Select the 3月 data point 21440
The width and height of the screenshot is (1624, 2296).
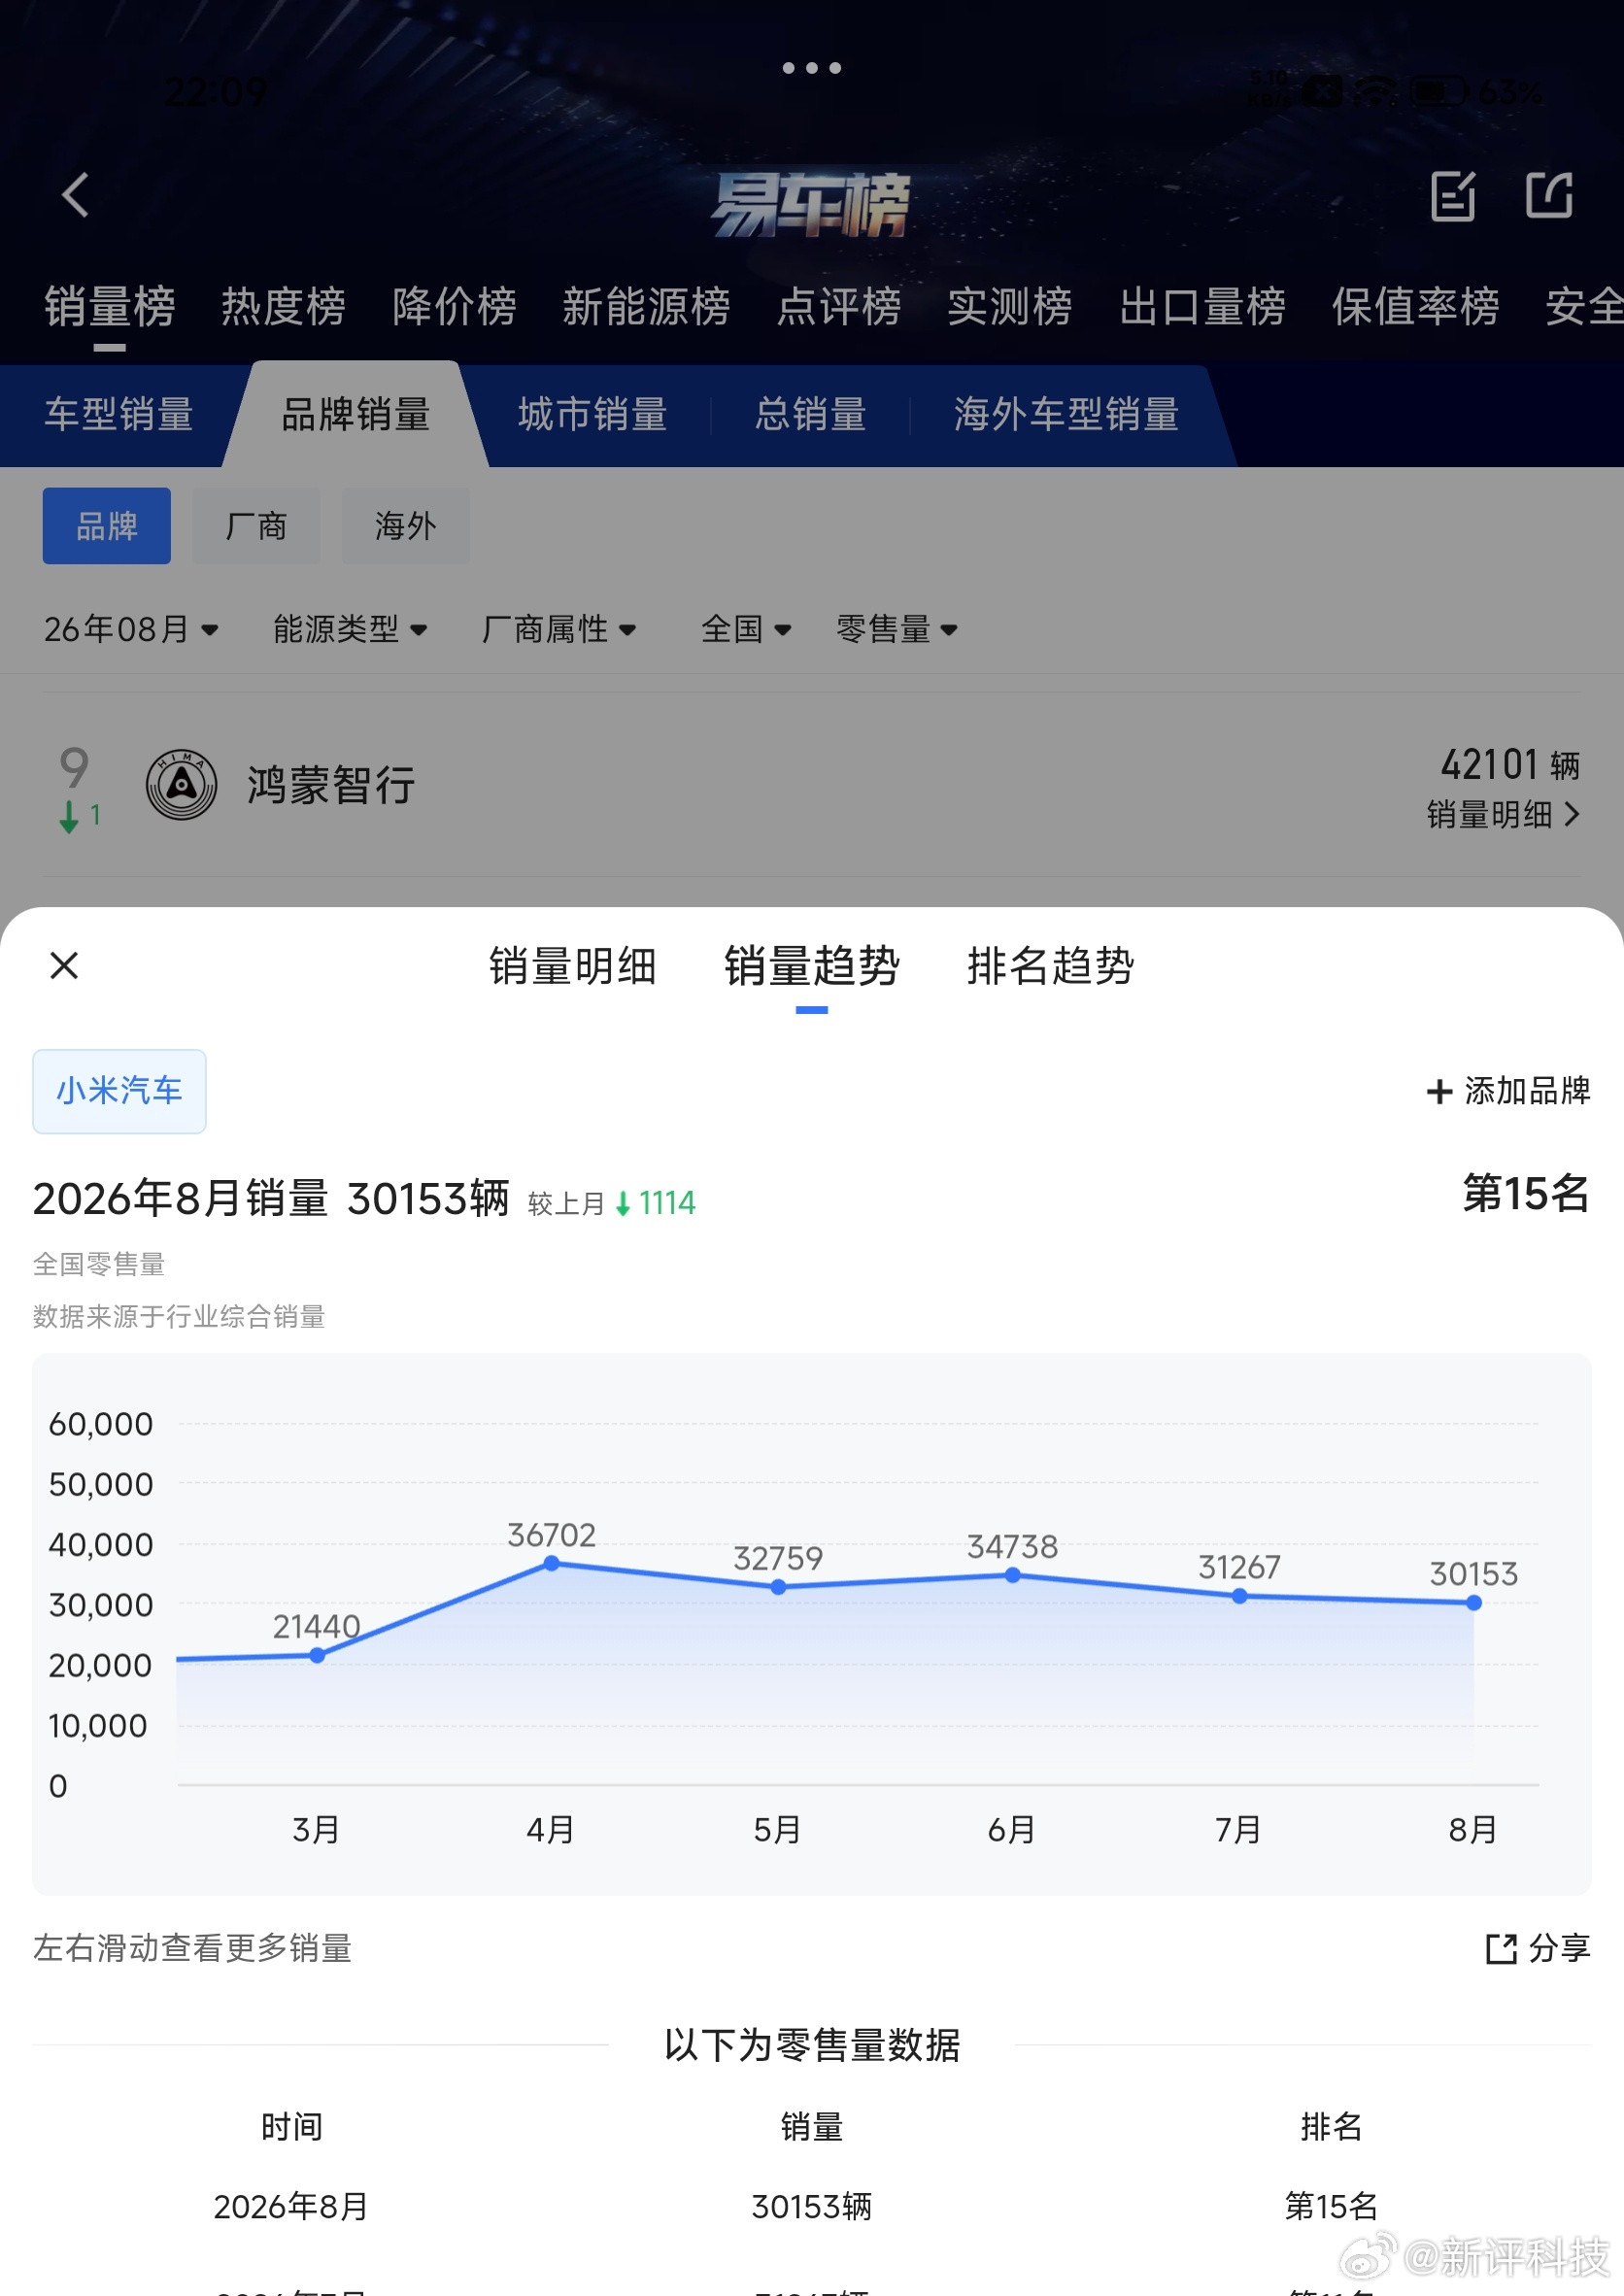point(317,1655)
